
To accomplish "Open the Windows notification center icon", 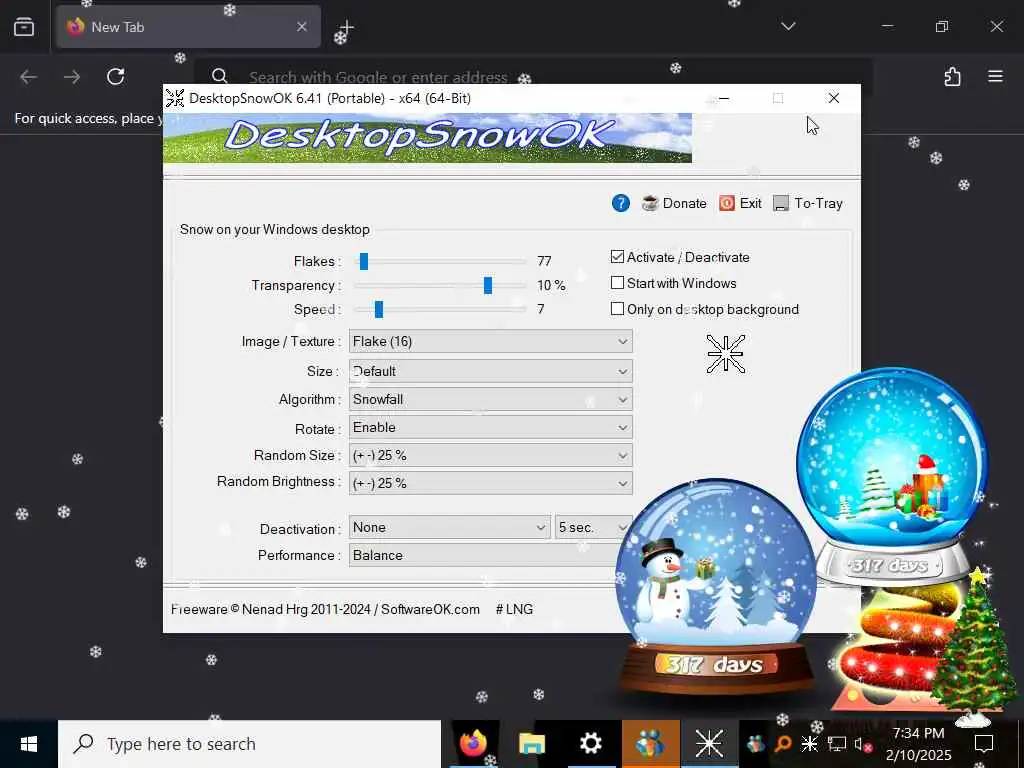I will pyautogui.click(x=984, y=744).
